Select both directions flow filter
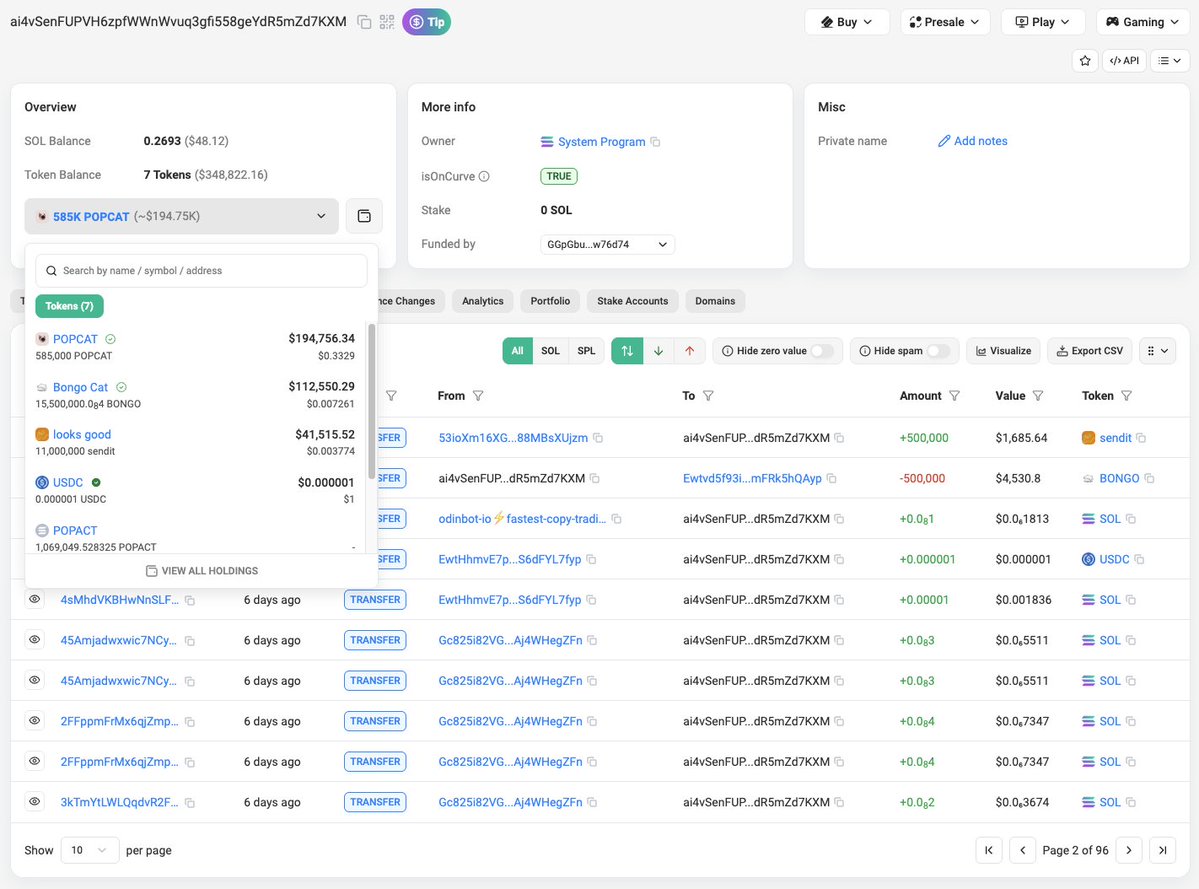Viewport: 1199px width, 889px height. [627, 351]
